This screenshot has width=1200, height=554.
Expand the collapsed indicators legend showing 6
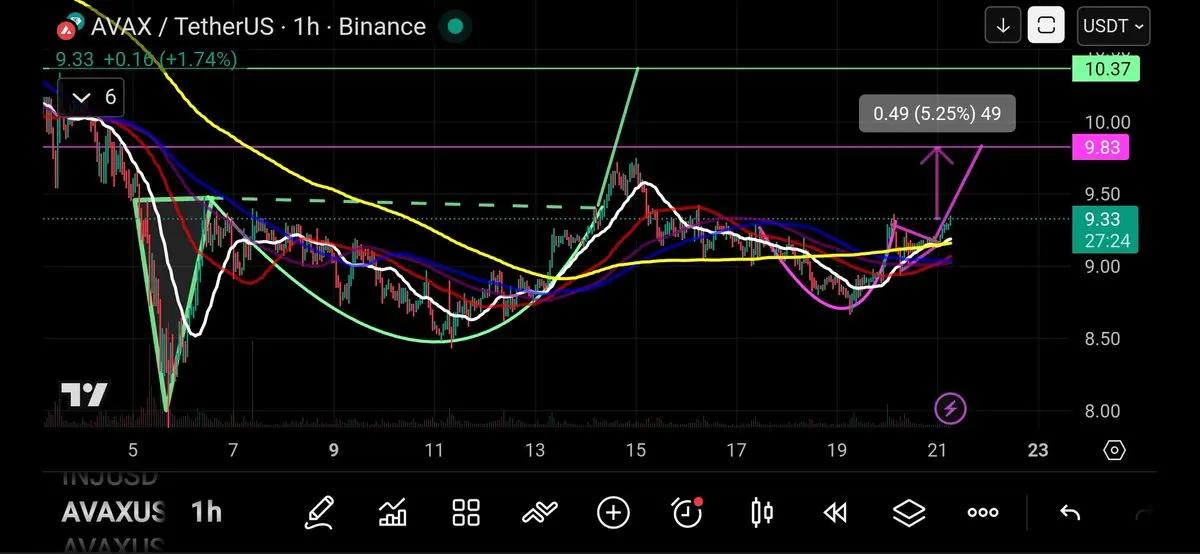click(x=91, y=98)
